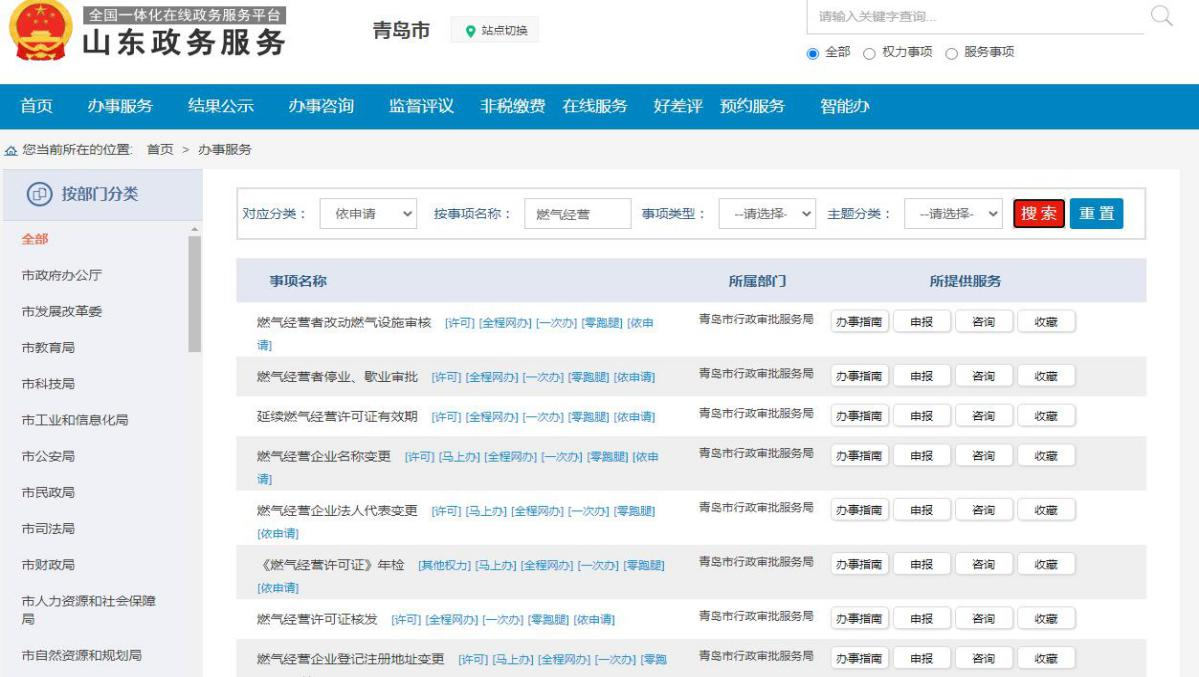Click the 站点切换 location pin button
This screenshot has width=1199, height=677.
coord(495,31)
